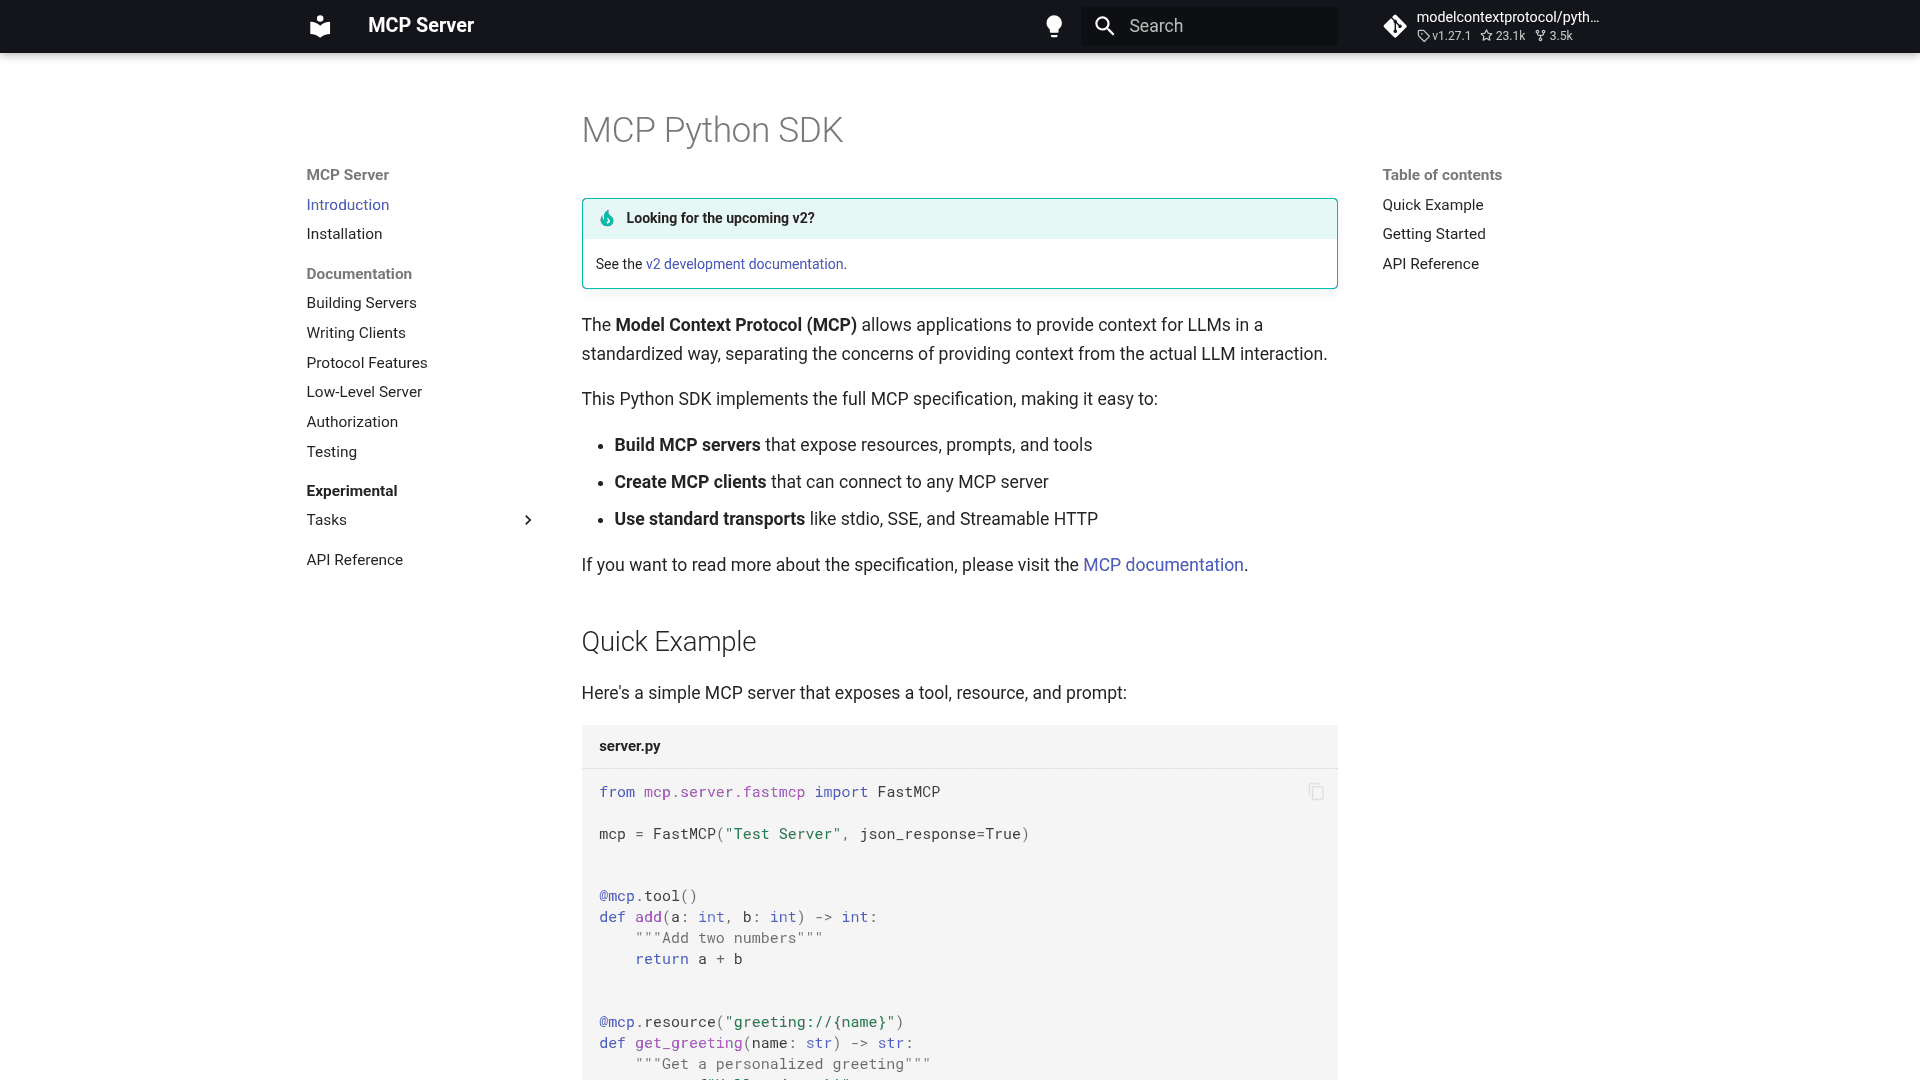Click the 'def get_greeting' function line

click(756, 1043)
